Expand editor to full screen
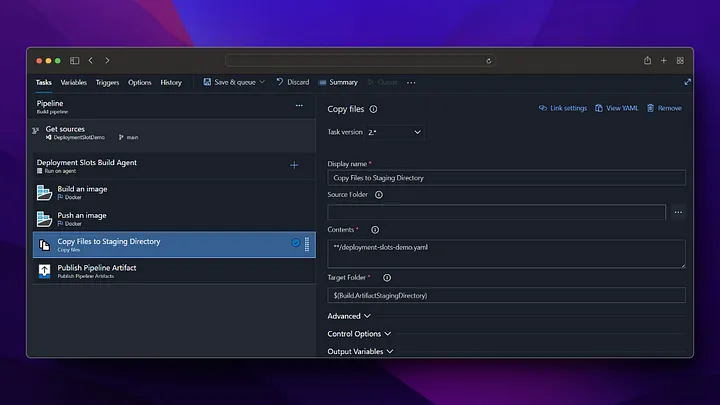720x405 pixels. [x=687, y=82]
